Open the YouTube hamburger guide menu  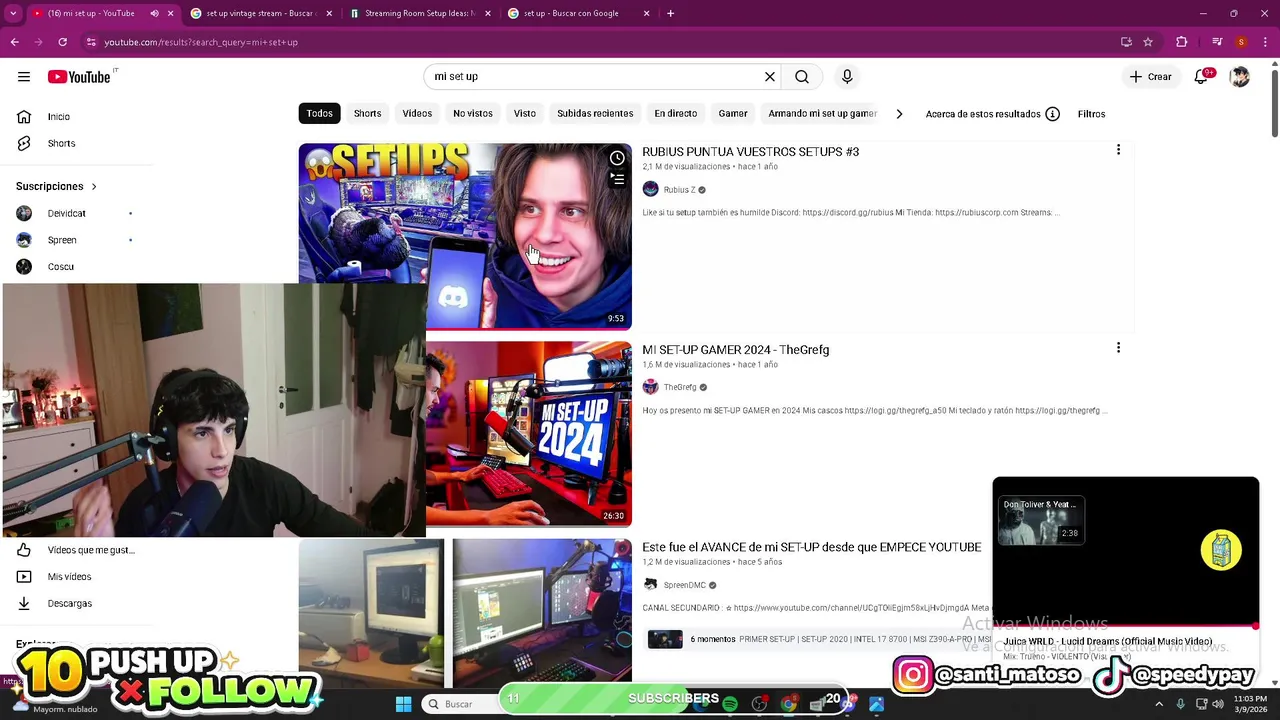(x=24, y=77)
